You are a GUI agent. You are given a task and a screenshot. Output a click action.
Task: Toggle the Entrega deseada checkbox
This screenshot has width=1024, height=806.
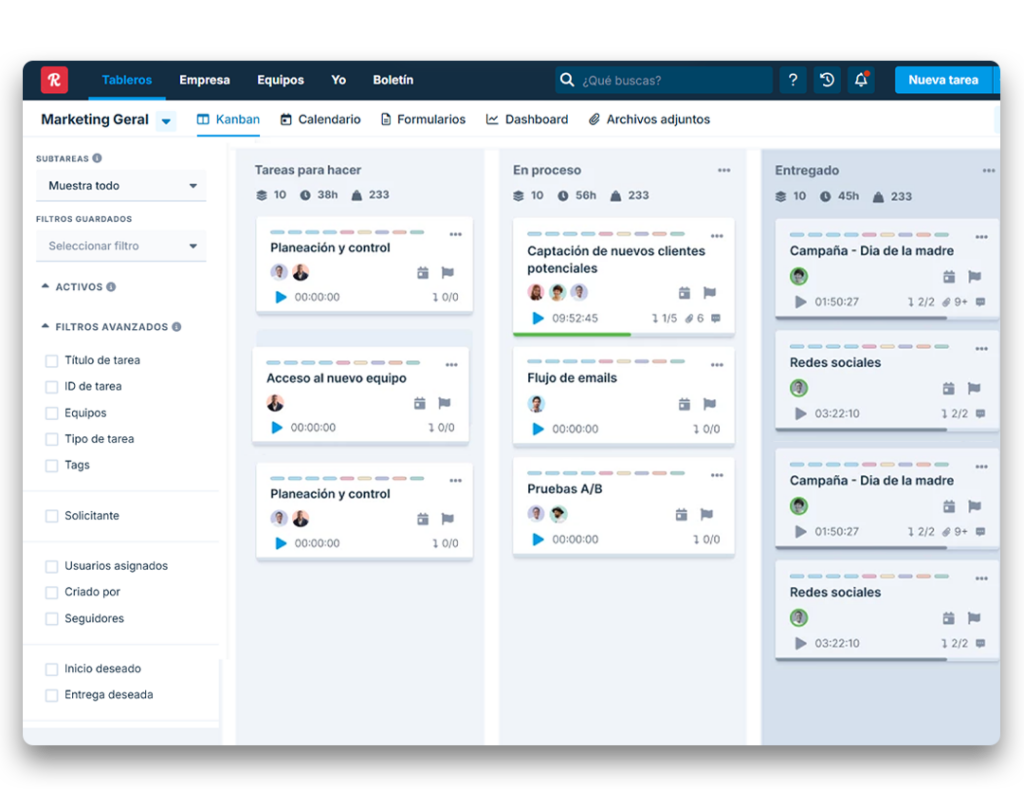[52, 695]
